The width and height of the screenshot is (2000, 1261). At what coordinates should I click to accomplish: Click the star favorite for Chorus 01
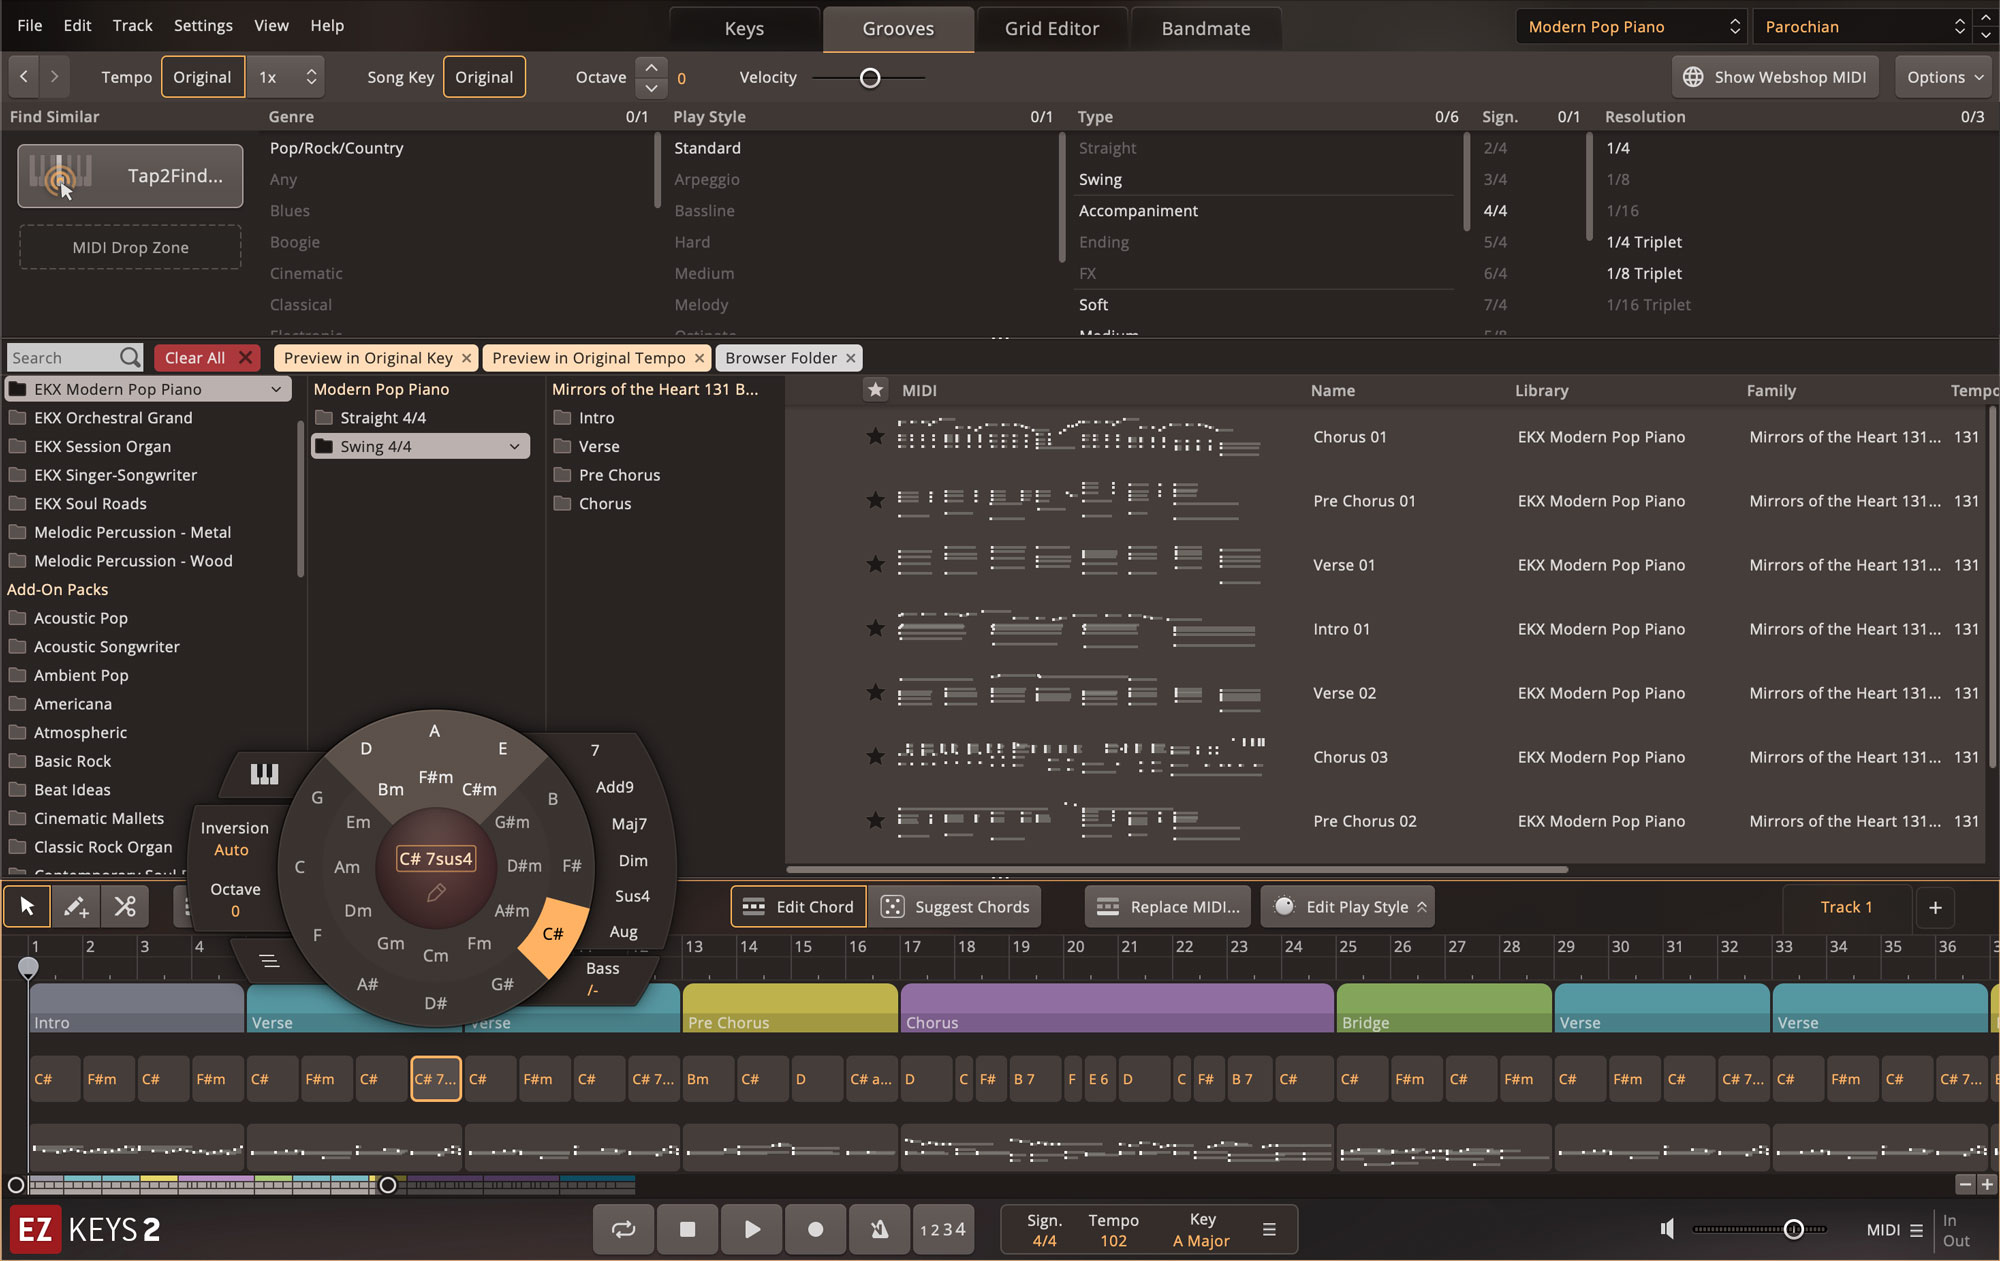click(x=875, y=437)
